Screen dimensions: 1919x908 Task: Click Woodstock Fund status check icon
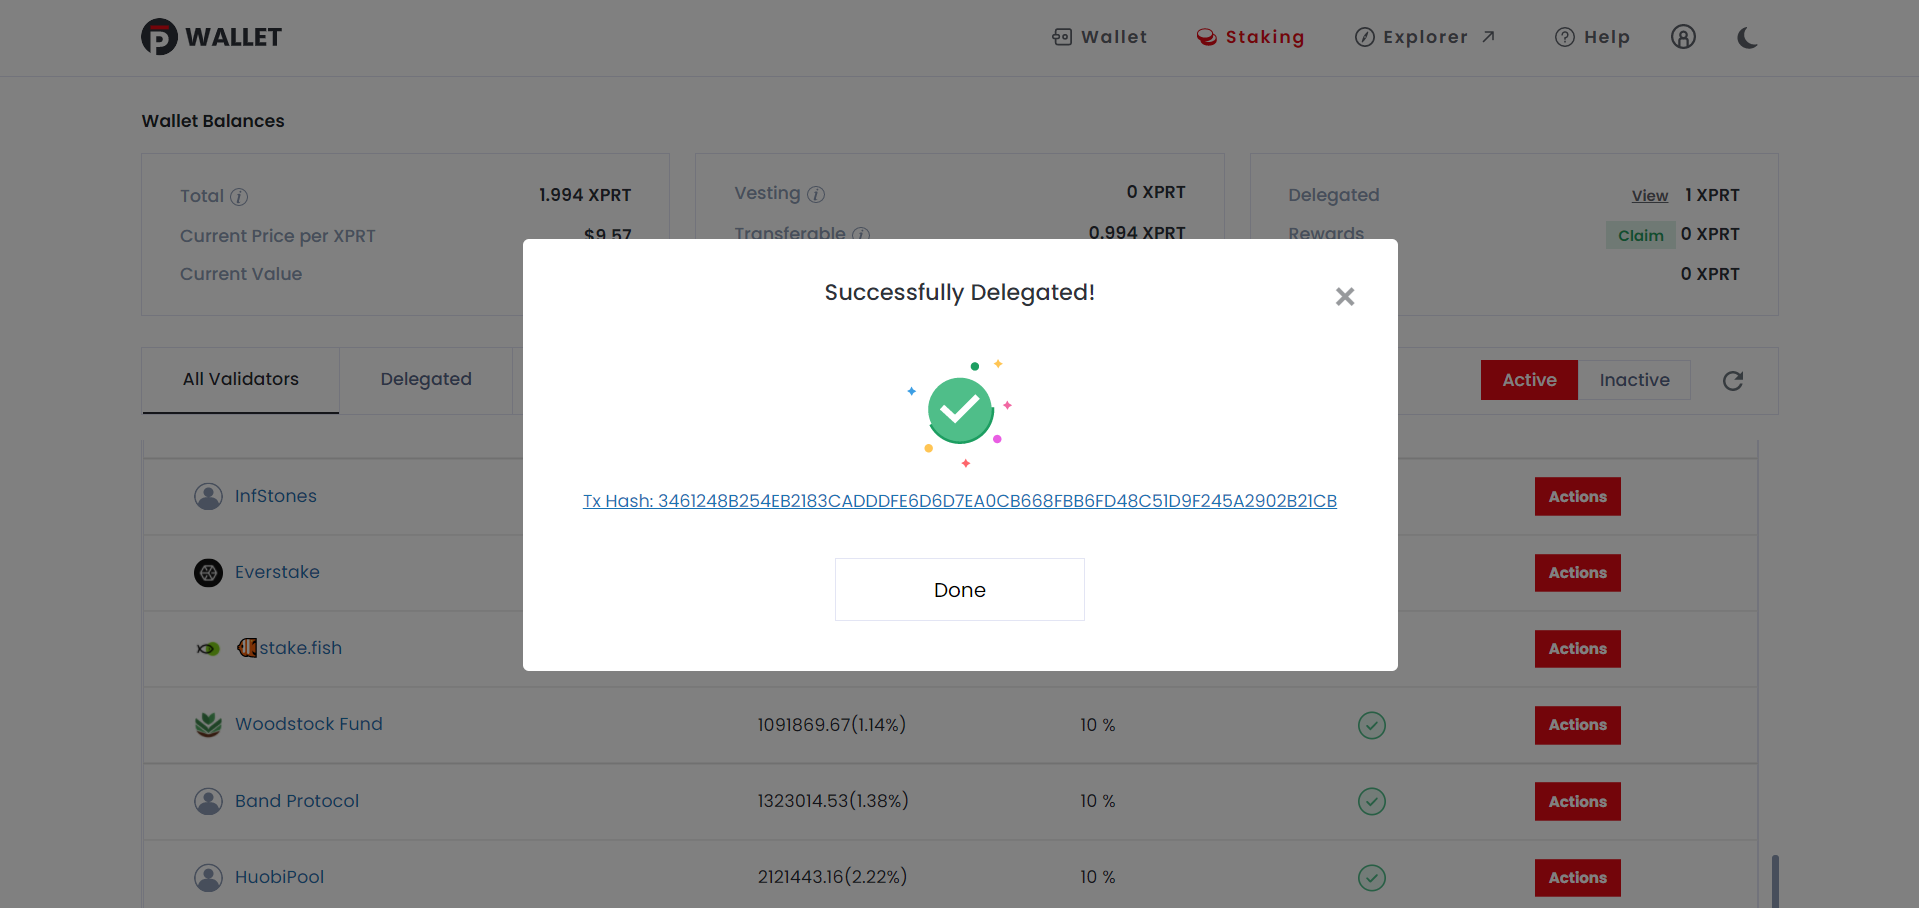tap(1371, 725)
